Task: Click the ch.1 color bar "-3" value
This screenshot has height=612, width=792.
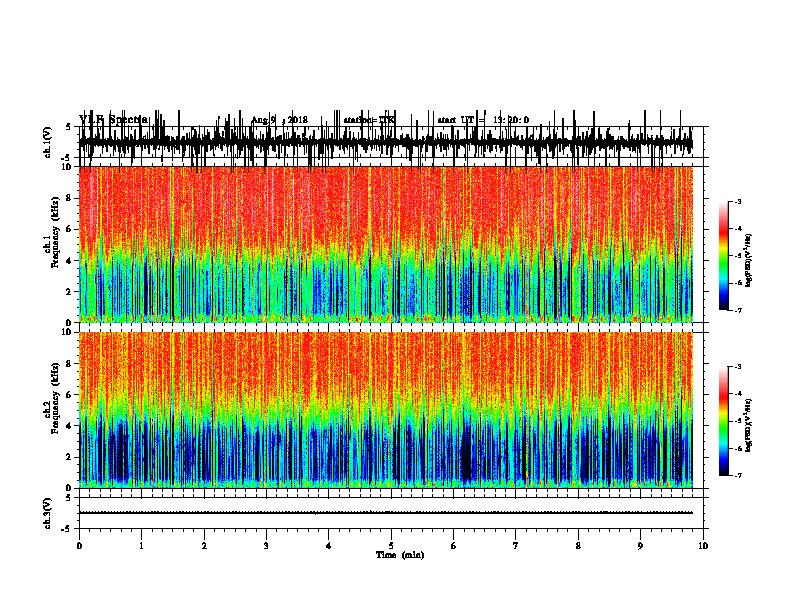Action: 737,202
